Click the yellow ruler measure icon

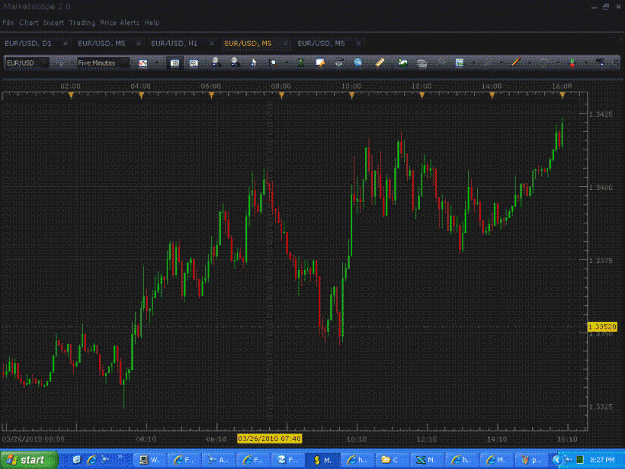pos(380,63)
